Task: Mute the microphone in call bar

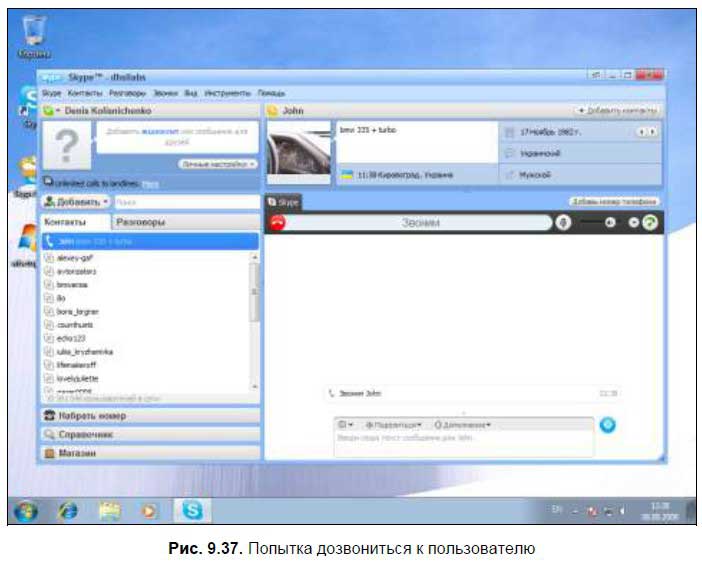Action: (564, 222)
